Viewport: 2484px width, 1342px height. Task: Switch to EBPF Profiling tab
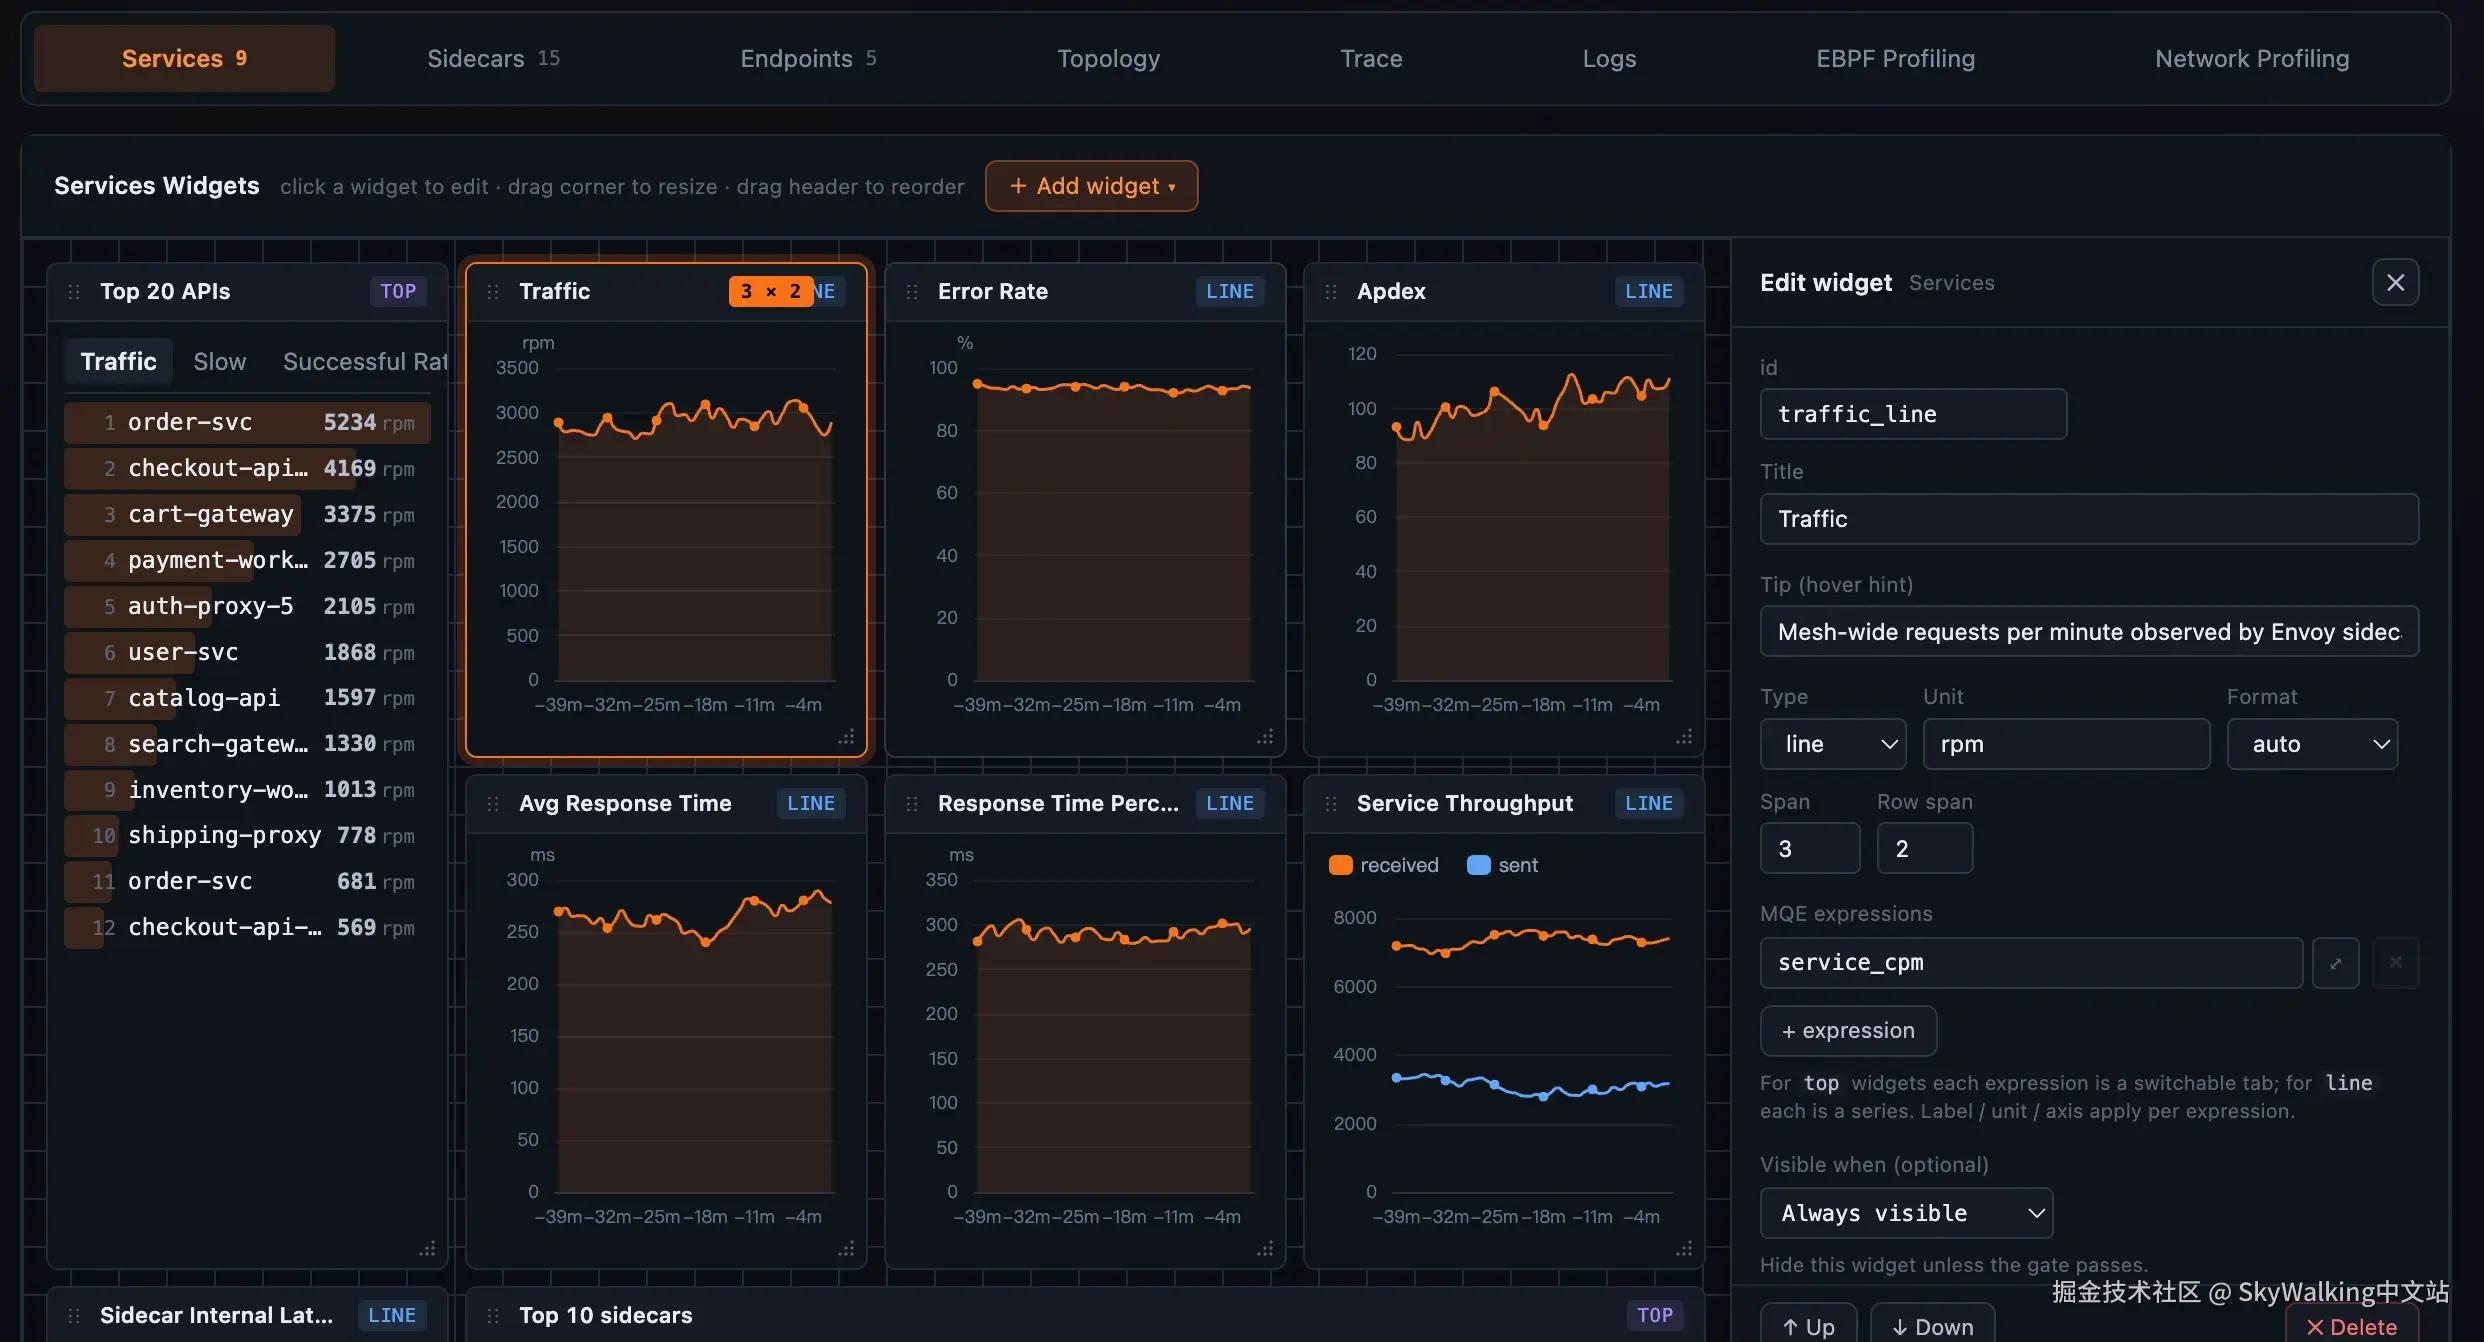[1896, 58]
